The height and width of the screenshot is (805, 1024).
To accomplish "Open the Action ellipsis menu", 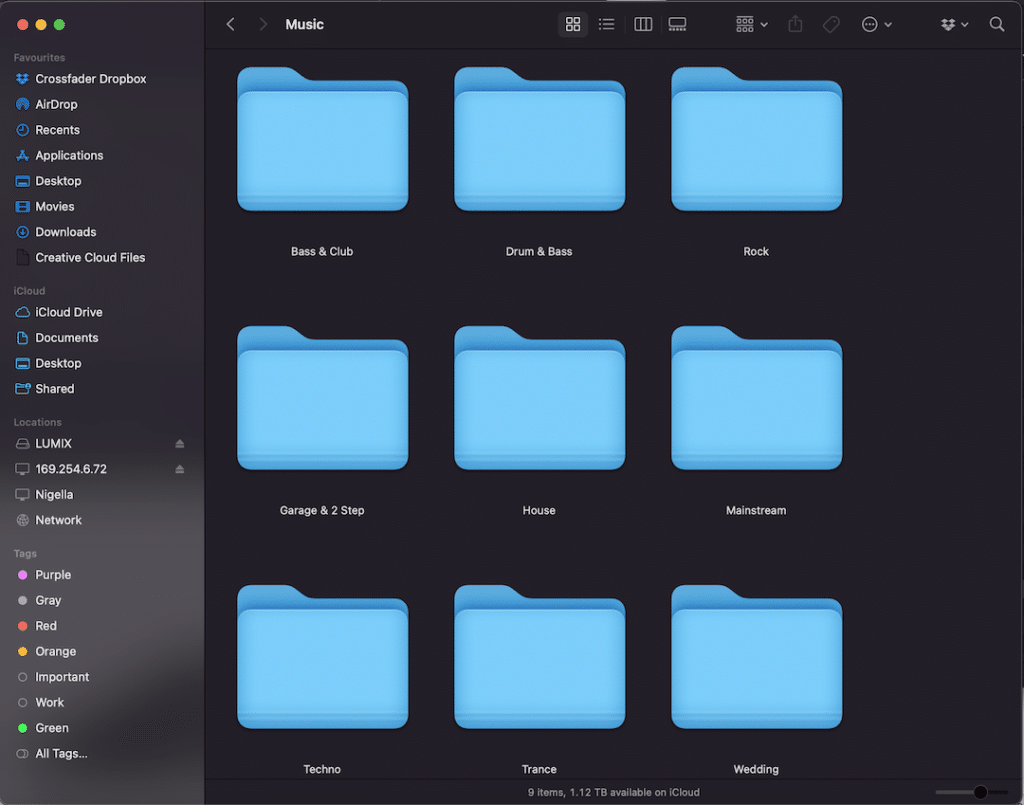I will tap(876, 24).
